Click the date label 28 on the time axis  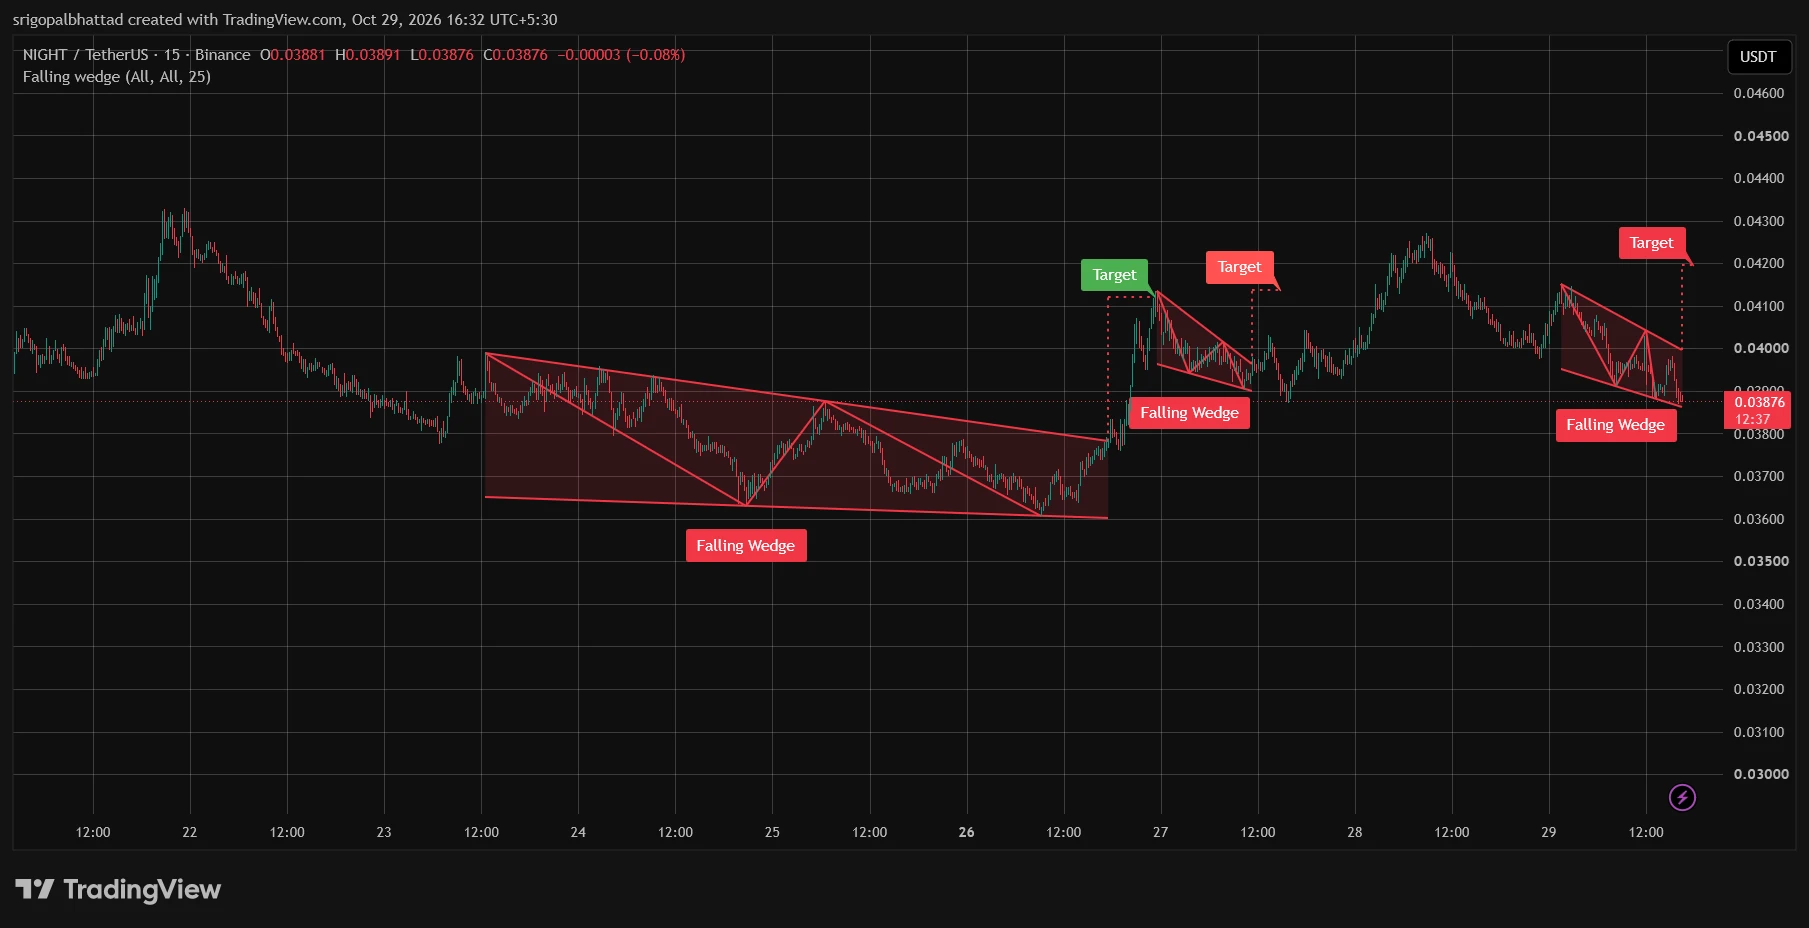pos(1354,832)
